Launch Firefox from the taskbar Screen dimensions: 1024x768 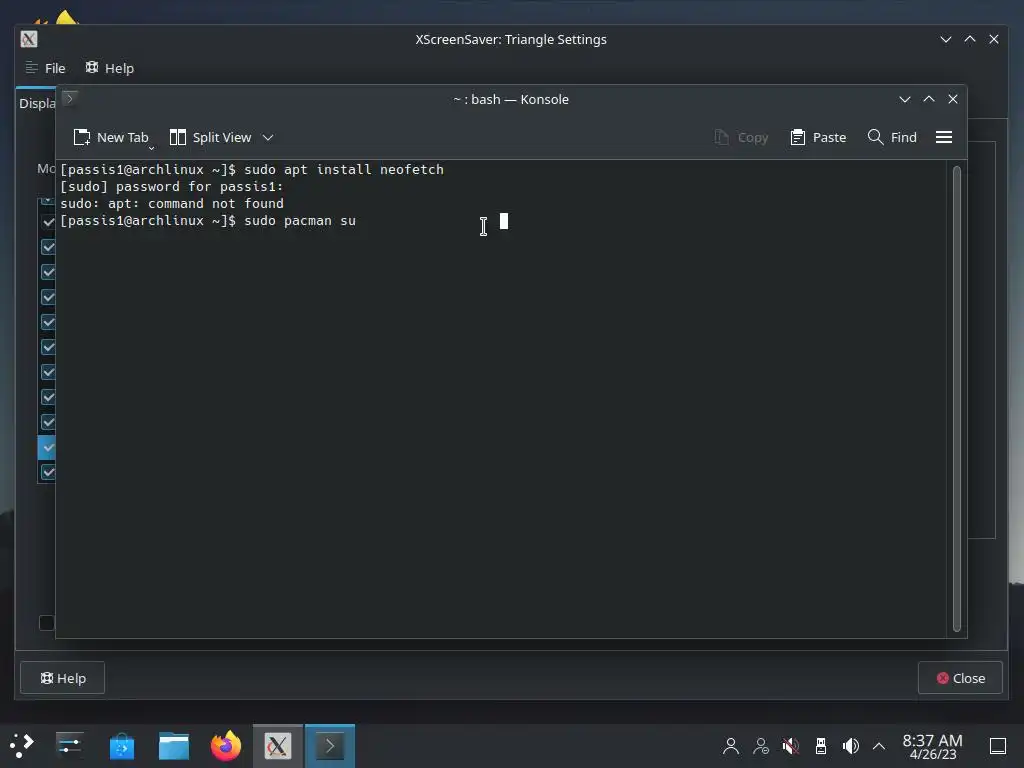click(226, 745)
